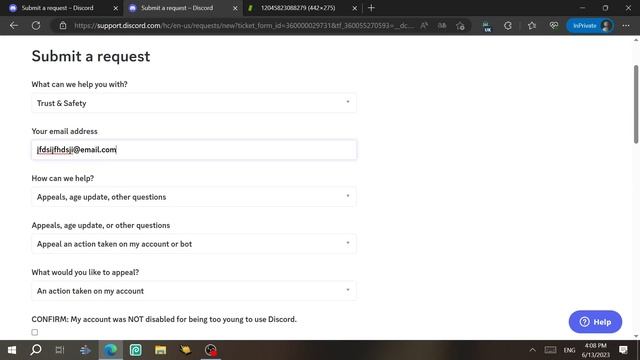Click the 'How can we help?' label
Image resolution: width=640 pixels, height=360 pixels.
[62, 178]
